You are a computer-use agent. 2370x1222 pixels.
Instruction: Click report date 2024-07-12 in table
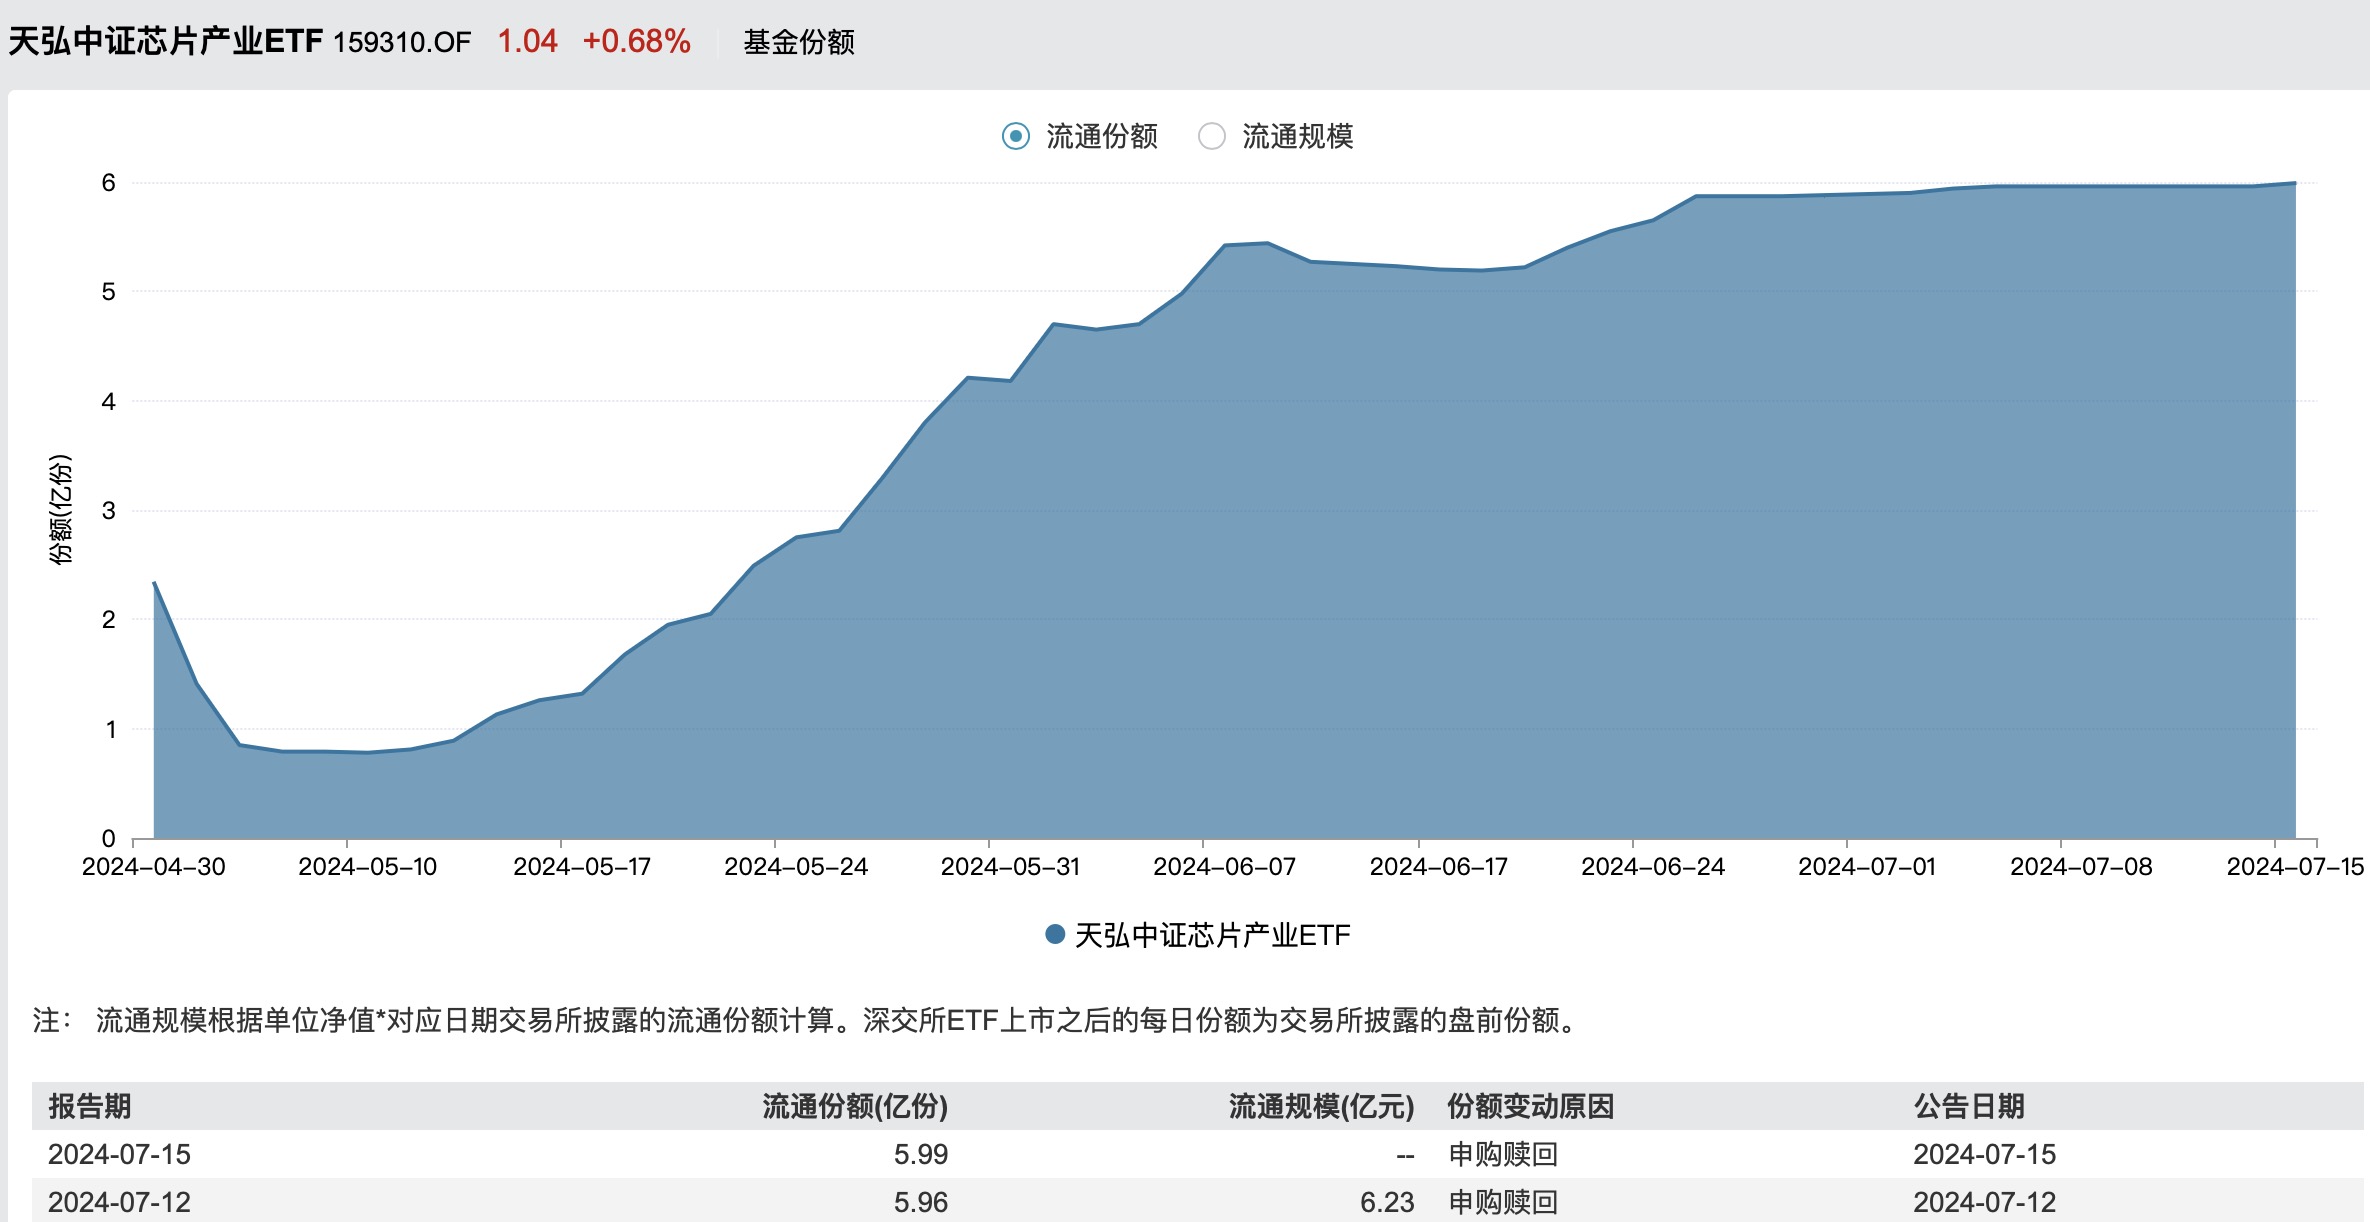pos(119,1202)
